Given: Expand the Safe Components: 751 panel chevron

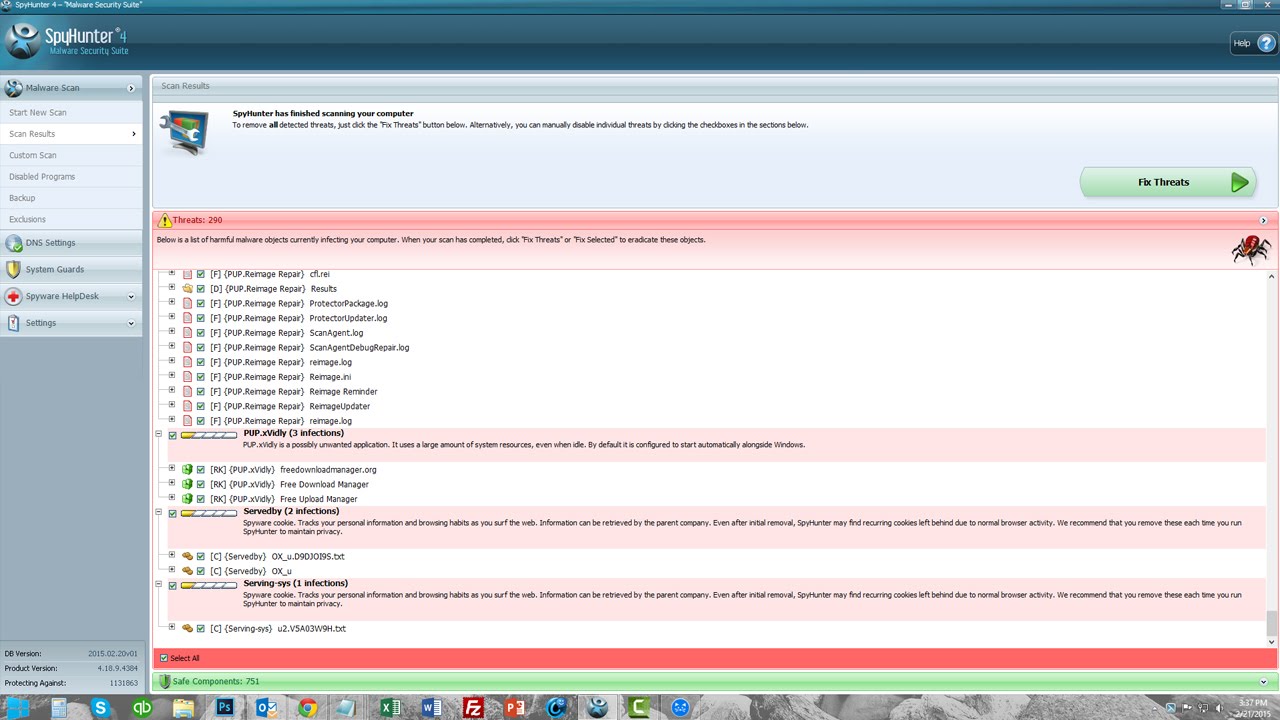Looking at the screenshot, I should click(1263, 682).
